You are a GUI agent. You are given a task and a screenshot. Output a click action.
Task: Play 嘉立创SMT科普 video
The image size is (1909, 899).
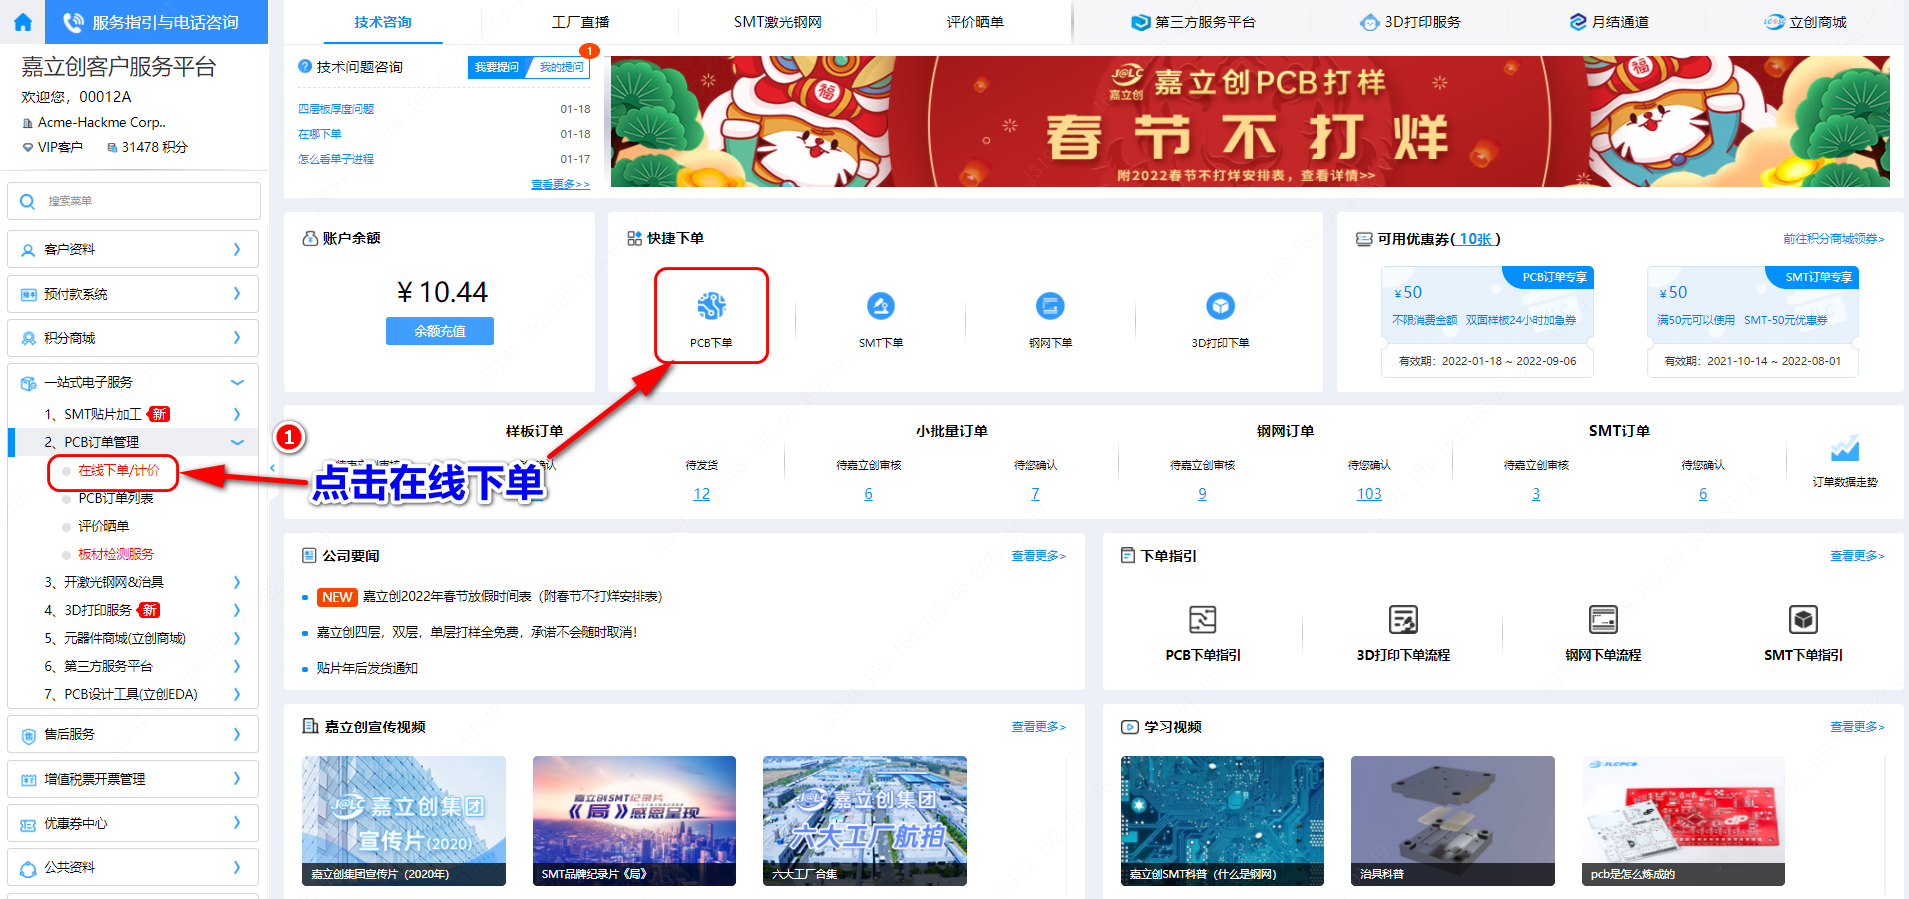[1222, 821]
